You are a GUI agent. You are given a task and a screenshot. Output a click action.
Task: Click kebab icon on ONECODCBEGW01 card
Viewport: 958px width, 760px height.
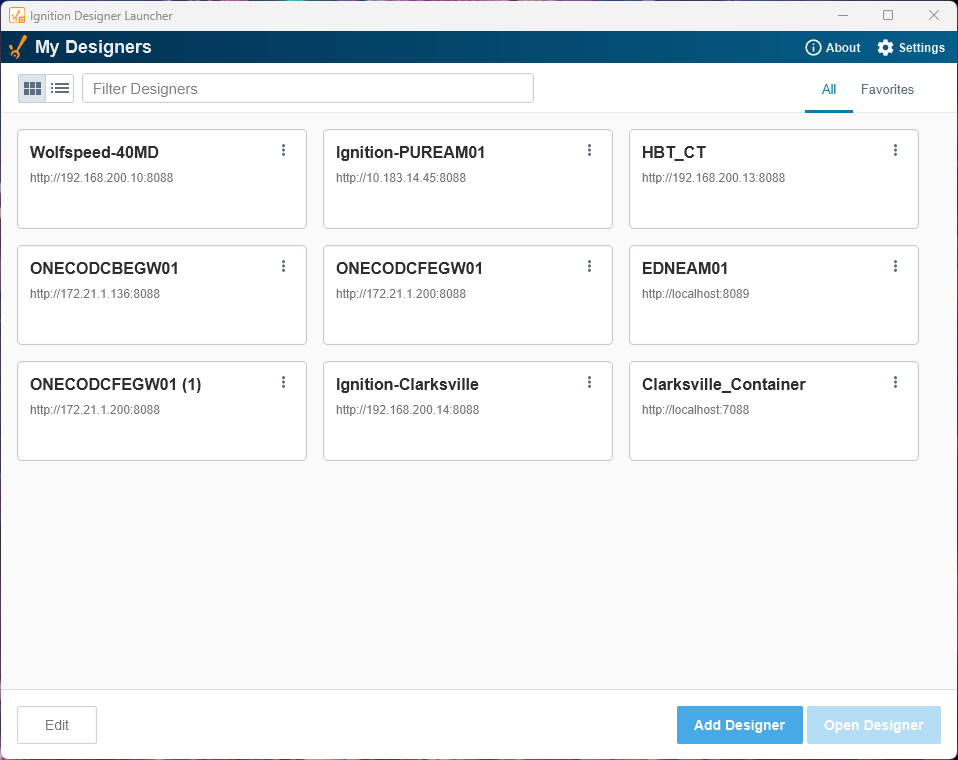(283, 266)
